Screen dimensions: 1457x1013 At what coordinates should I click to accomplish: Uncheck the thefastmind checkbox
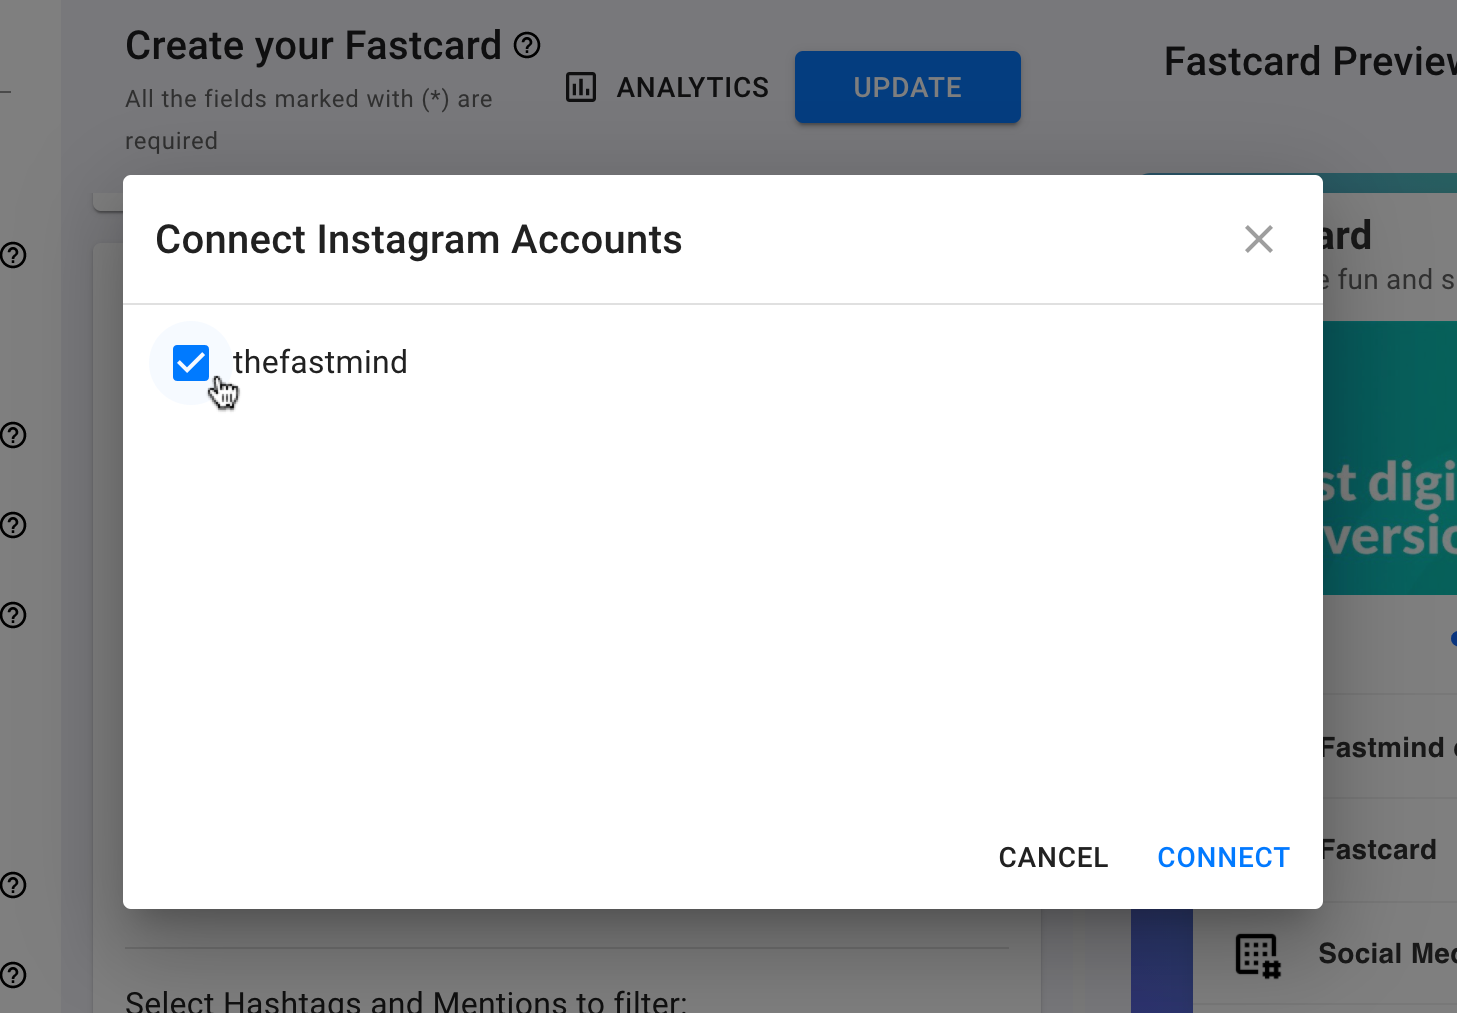click(191, 363)
